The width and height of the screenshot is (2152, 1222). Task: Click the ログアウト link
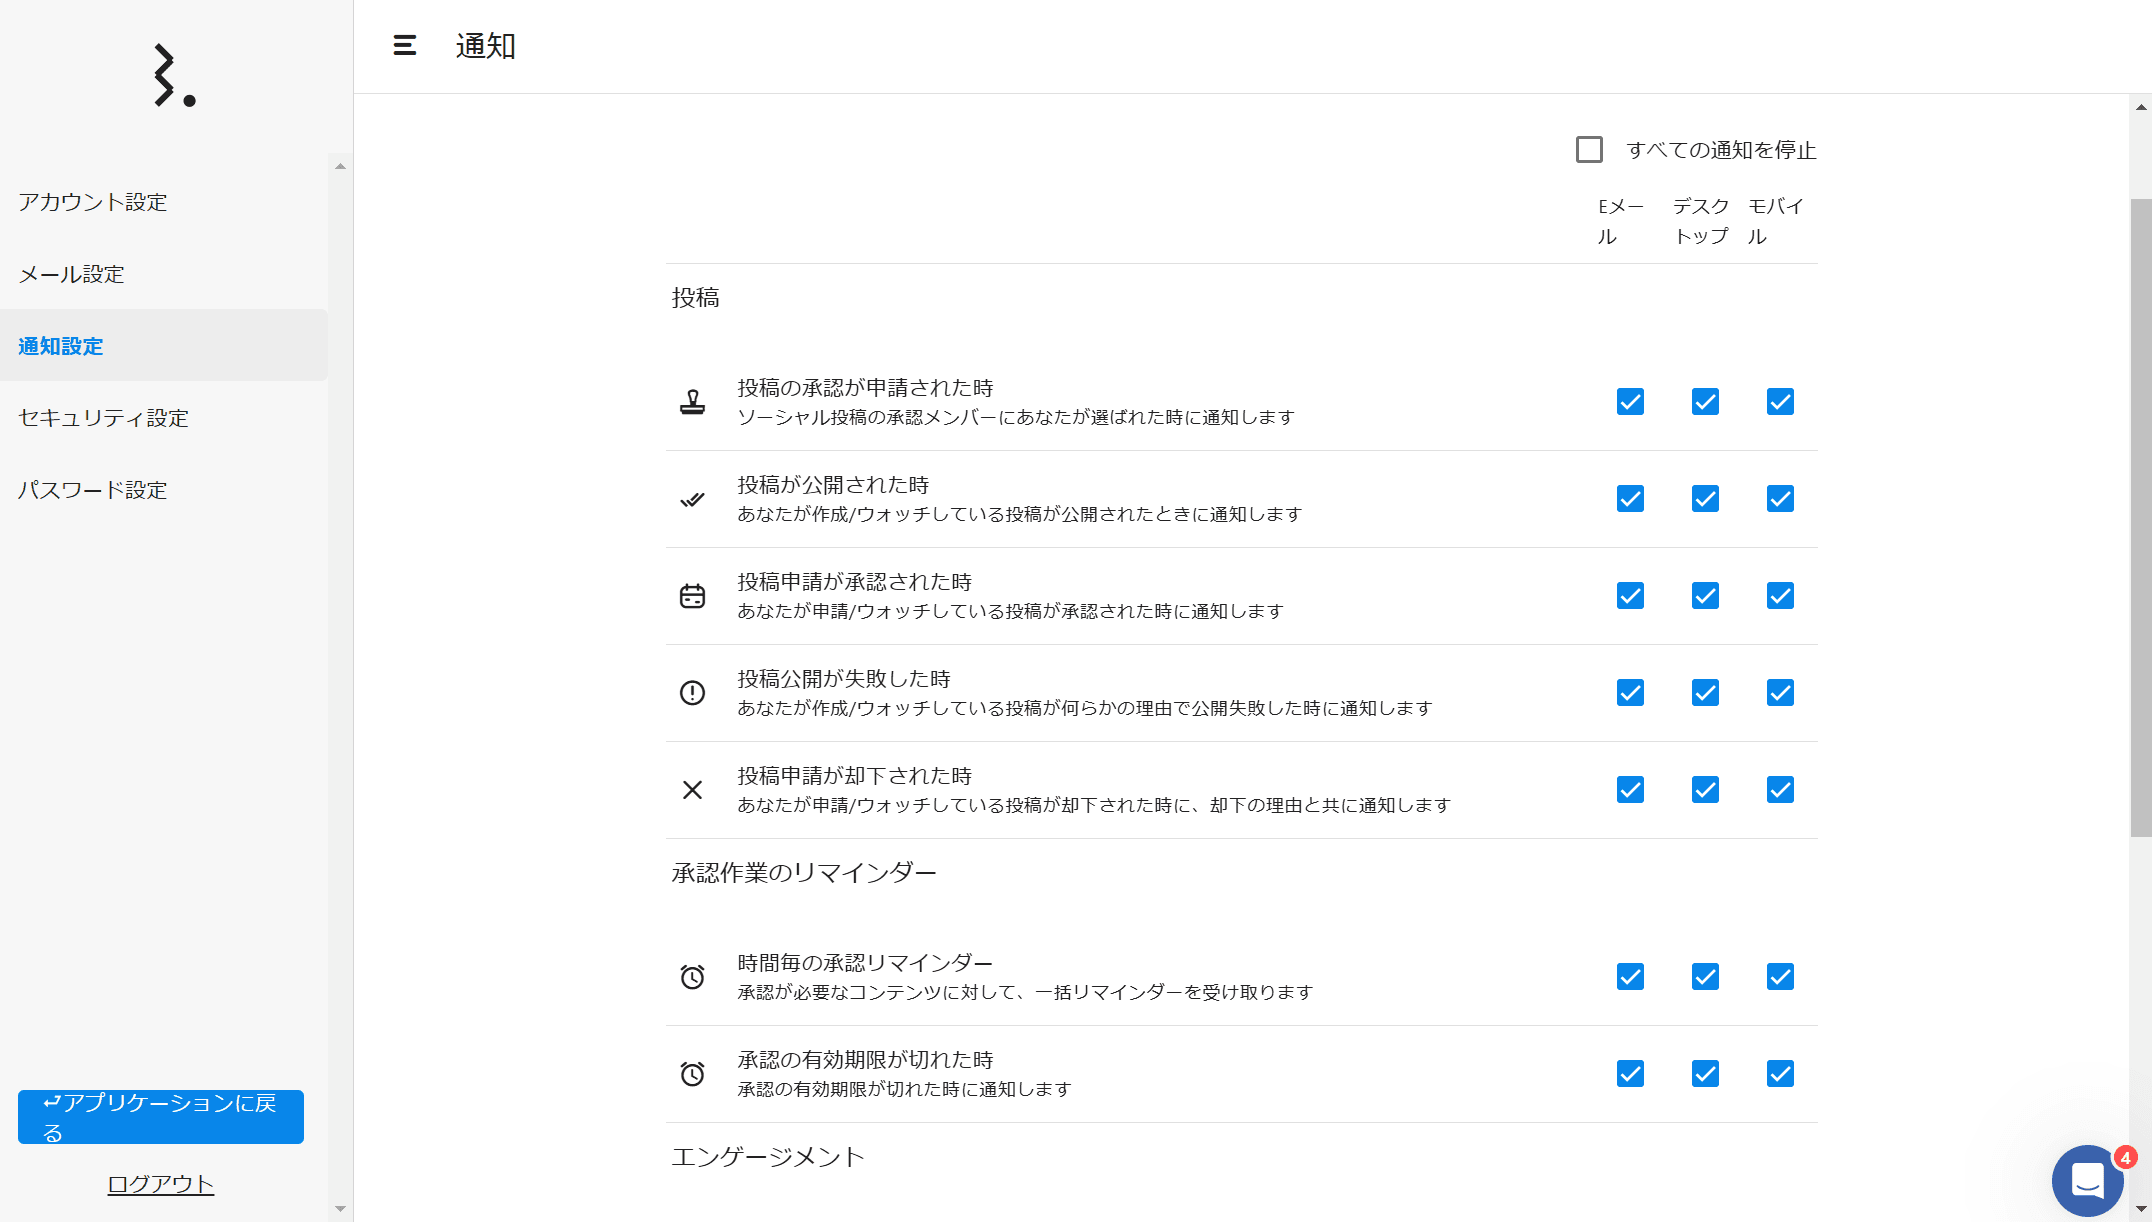click(x=161, y=1184)
